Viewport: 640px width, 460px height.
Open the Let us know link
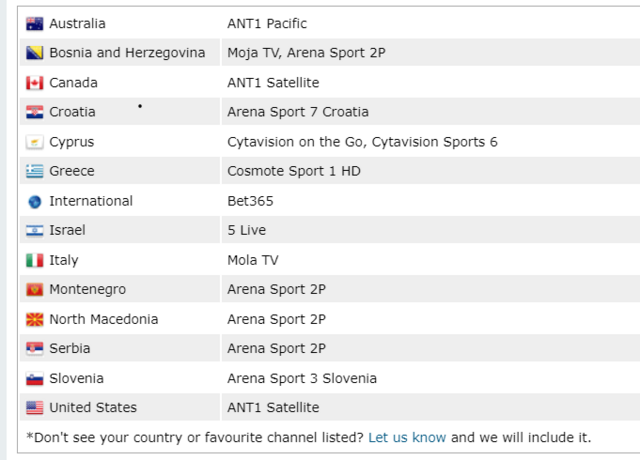click(407, 438)
